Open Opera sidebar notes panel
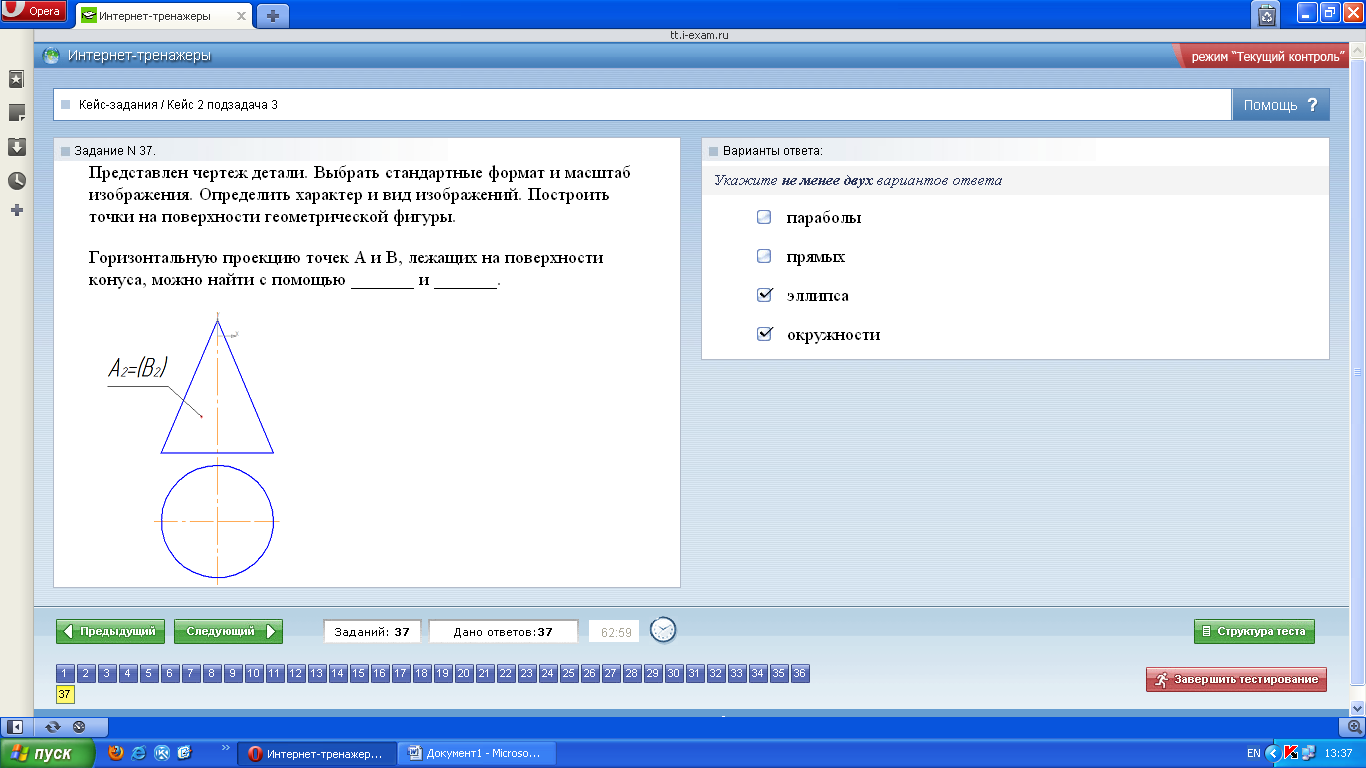 [x=16, y=113]
